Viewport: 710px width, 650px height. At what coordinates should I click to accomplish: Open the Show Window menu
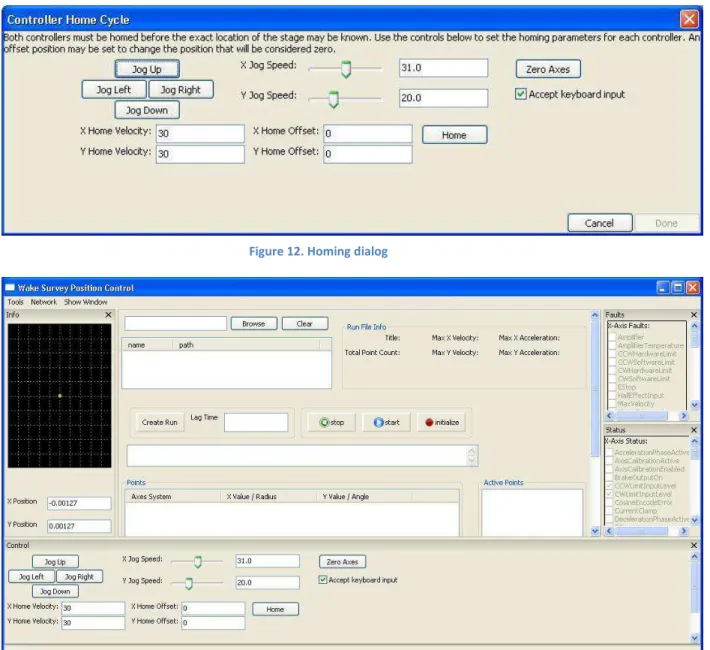[86, 302]
